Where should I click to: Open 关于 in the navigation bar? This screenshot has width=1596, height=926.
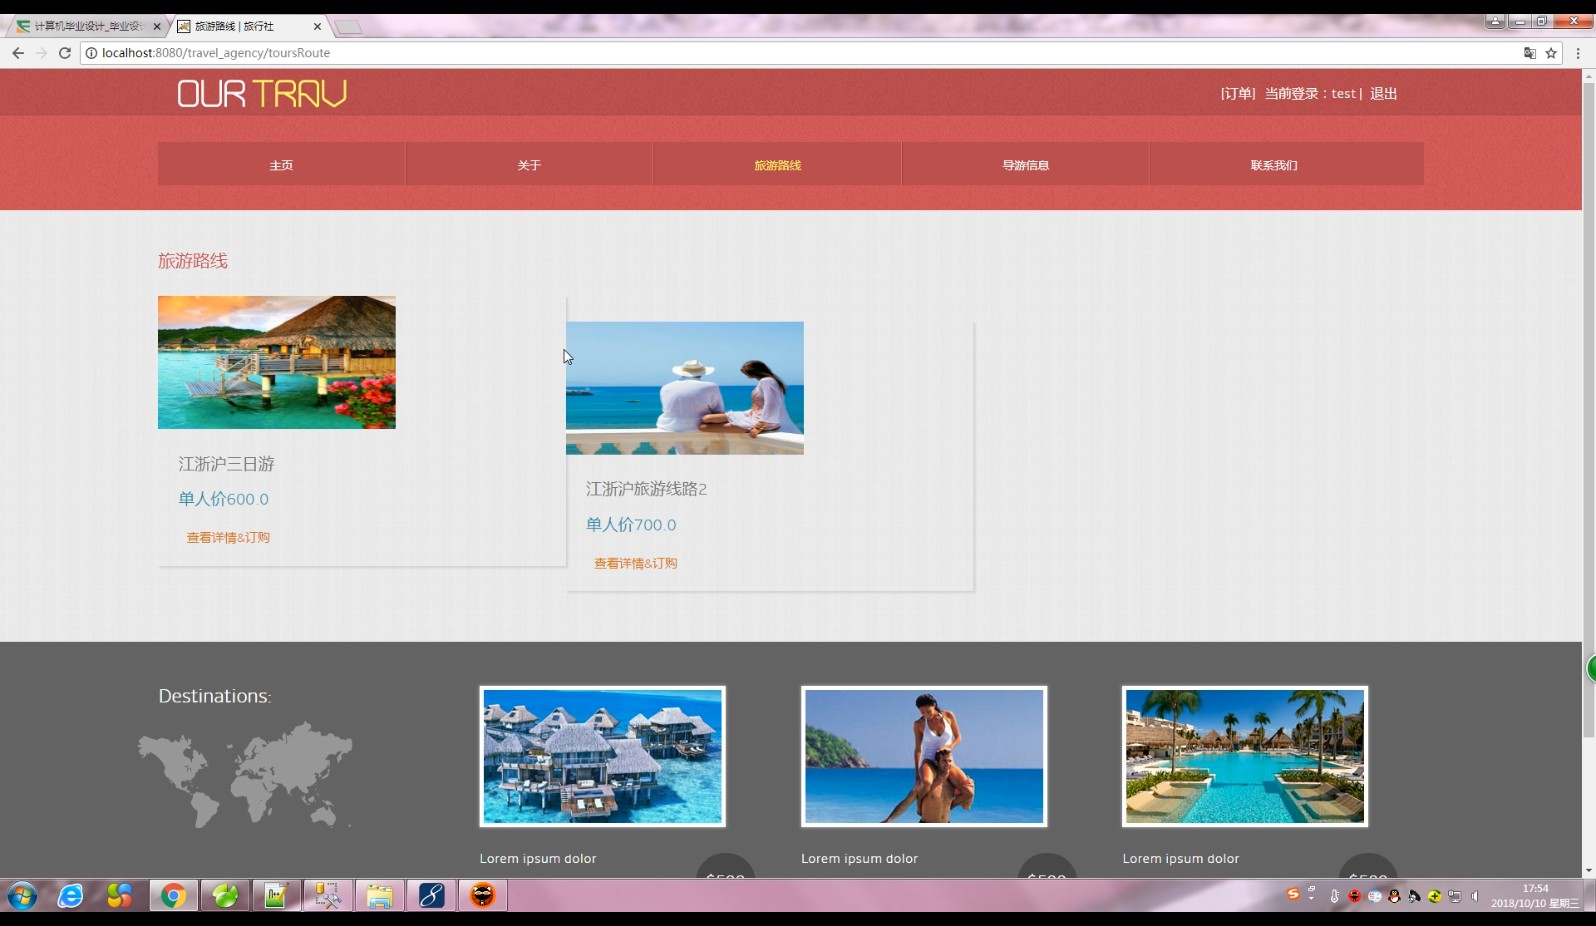[x=529, y=164]
